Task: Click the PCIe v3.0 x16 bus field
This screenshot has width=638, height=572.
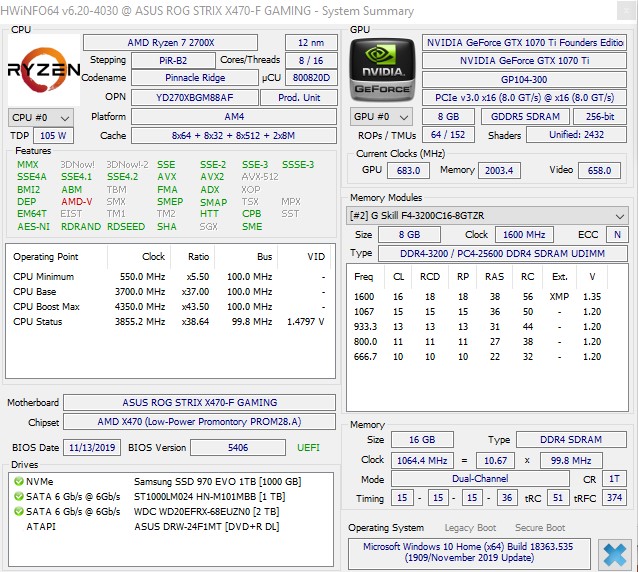Action: 524,98
